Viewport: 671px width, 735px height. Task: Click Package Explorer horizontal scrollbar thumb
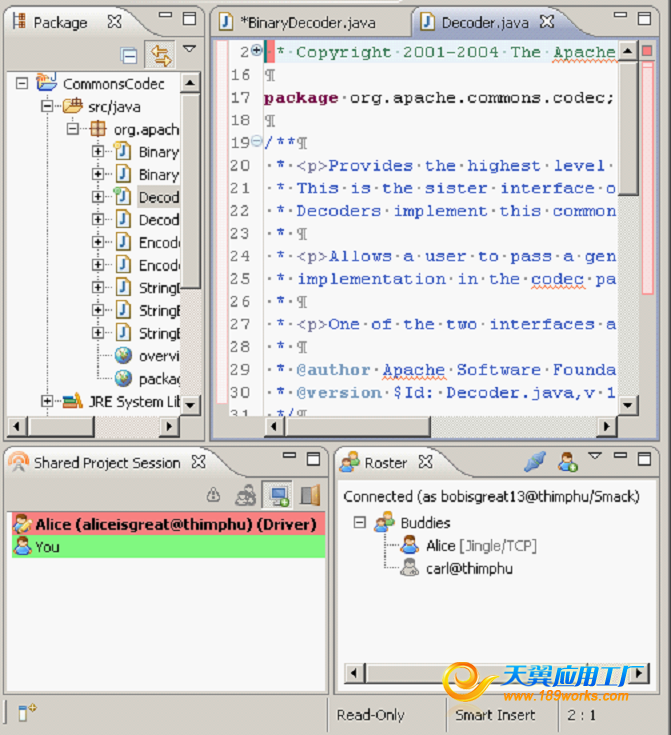[x=60, y=426]
